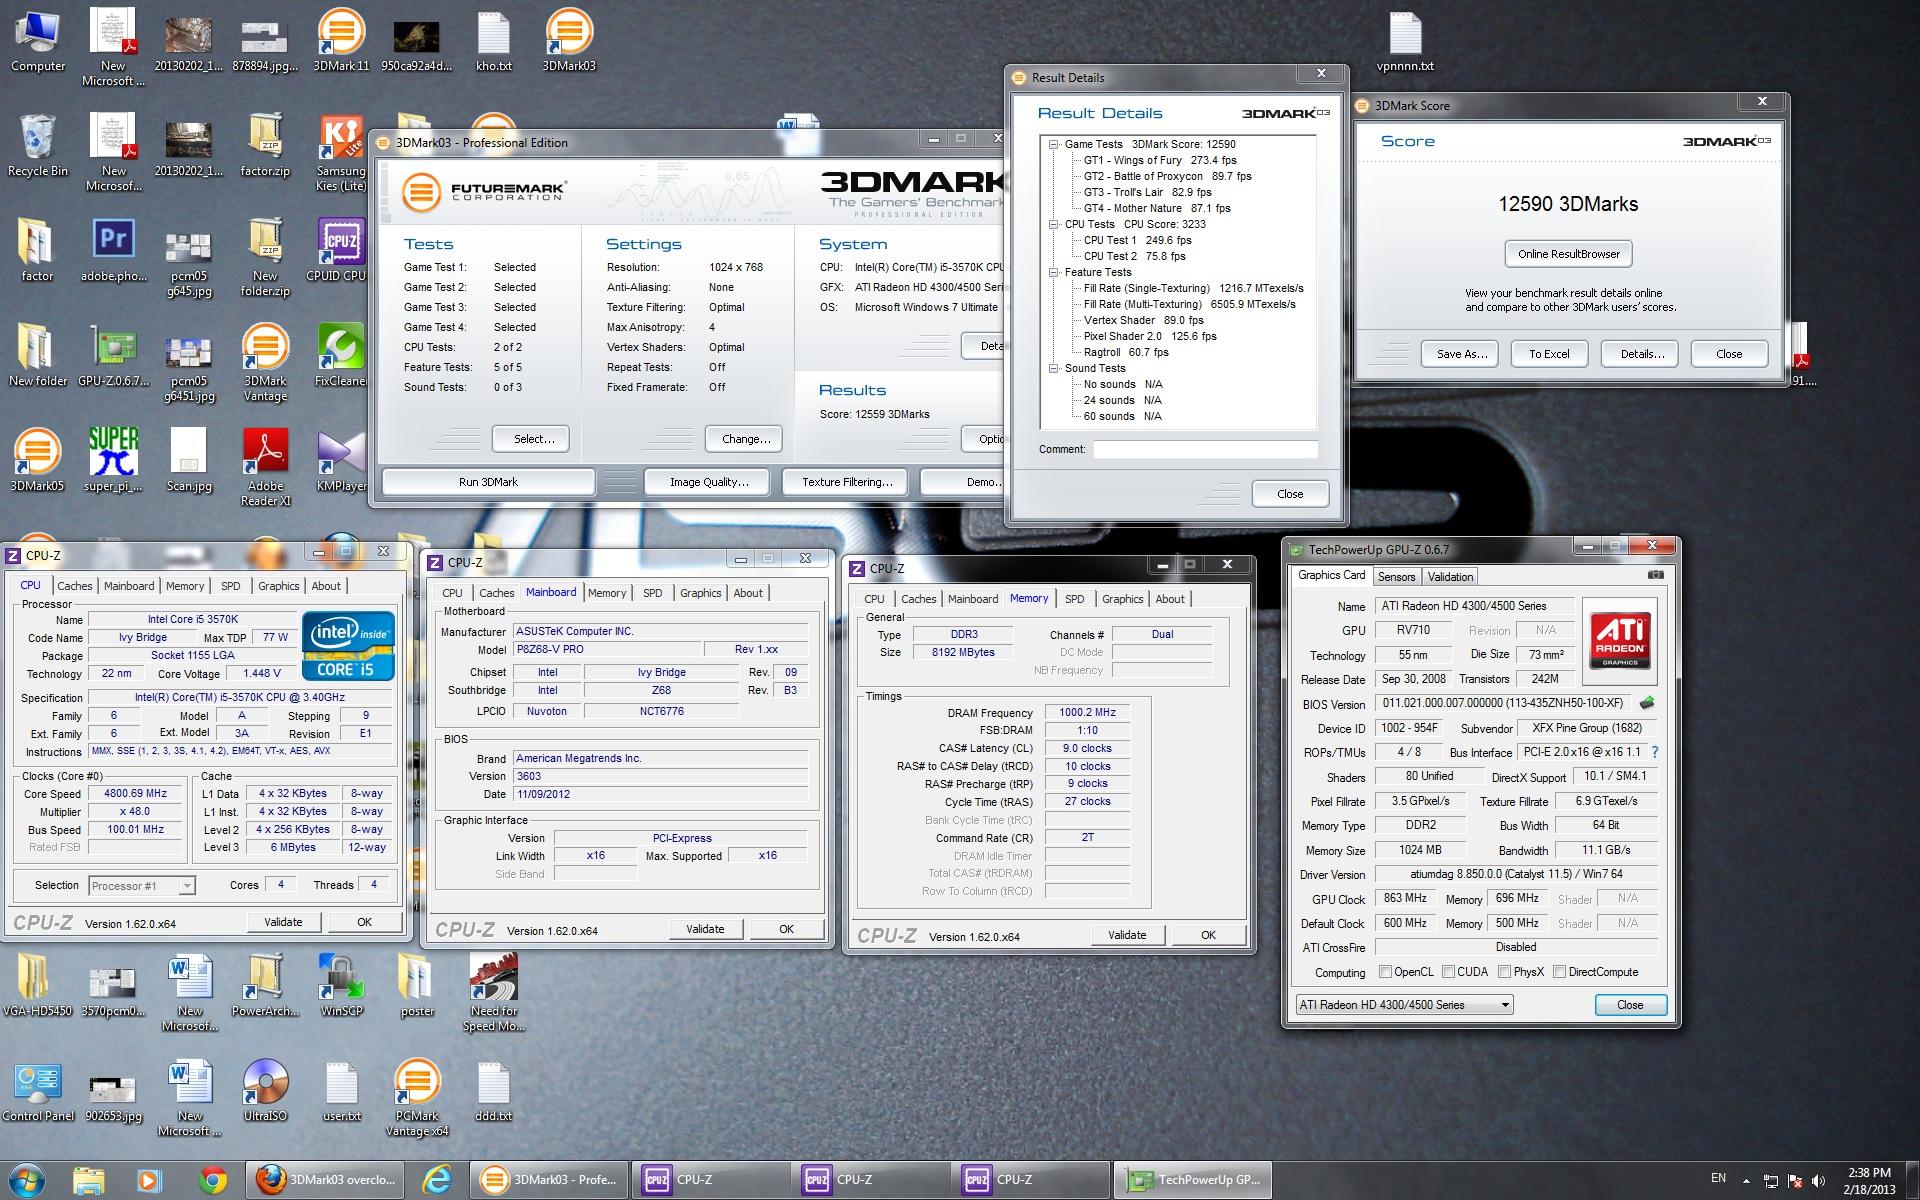Open Internet Explorer from the taskbar
This screenshot has height=1200, width=1920.
437,1180
